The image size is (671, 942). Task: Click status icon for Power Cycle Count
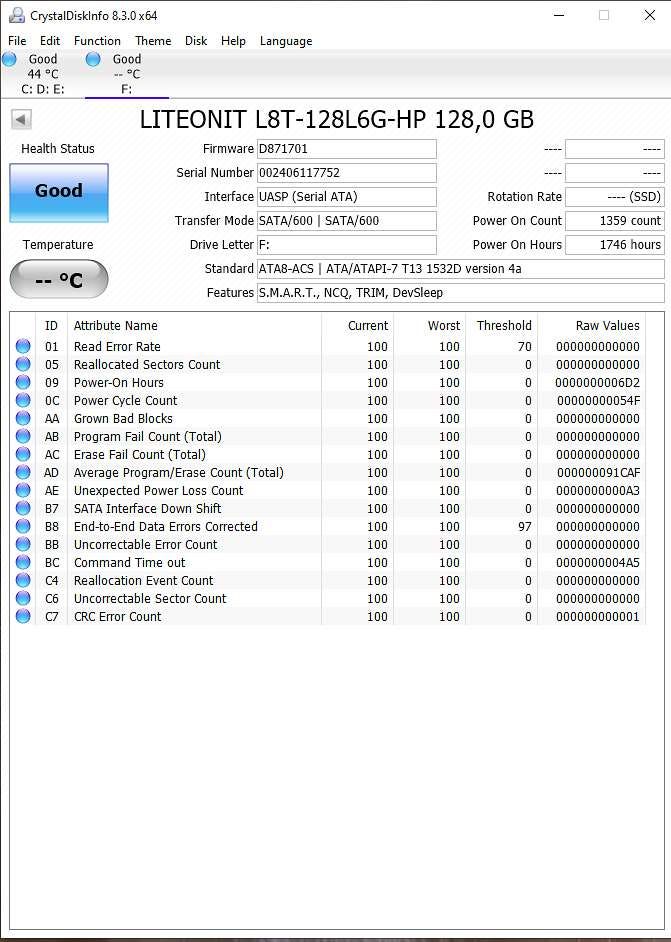coord(23,400)
